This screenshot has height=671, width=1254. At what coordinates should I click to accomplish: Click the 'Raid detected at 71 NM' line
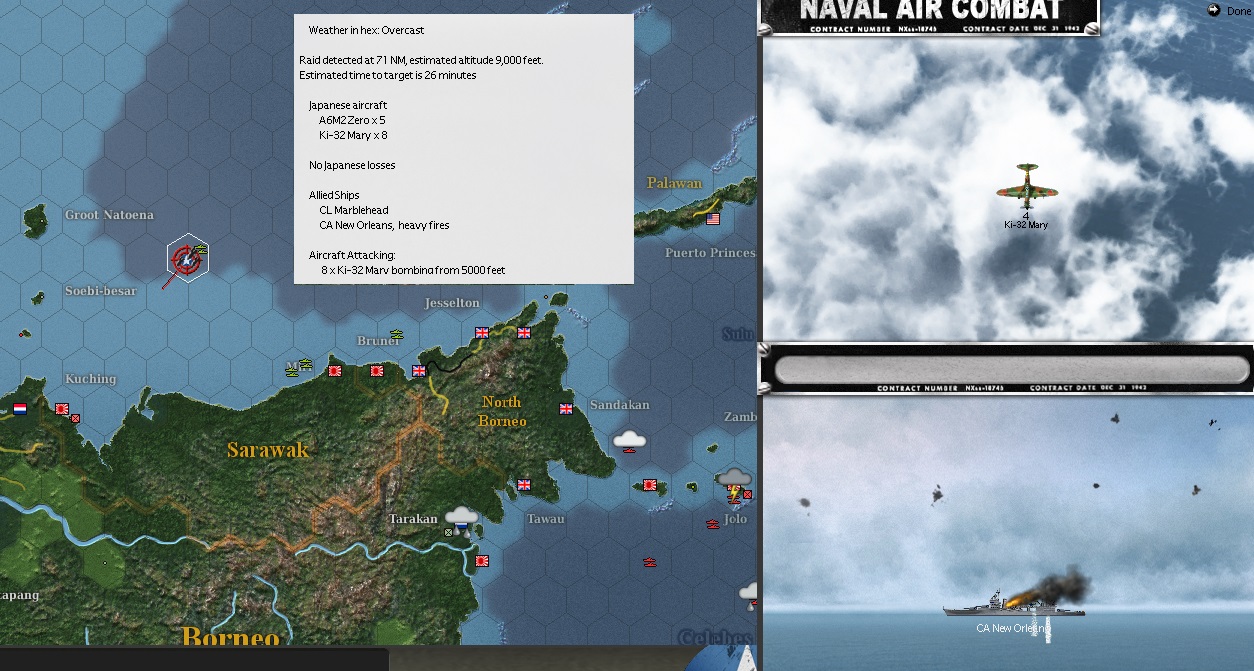(421, 60)
